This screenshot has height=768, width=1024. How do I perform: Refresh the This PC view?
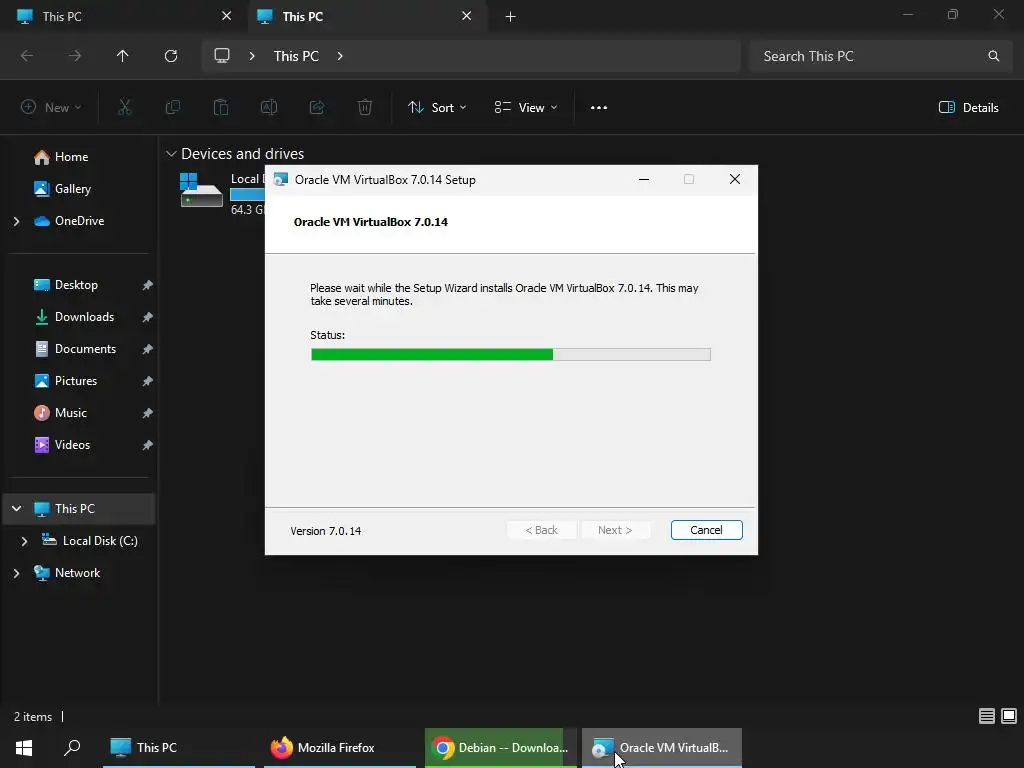pyautogui.click(x=171, y=56)
